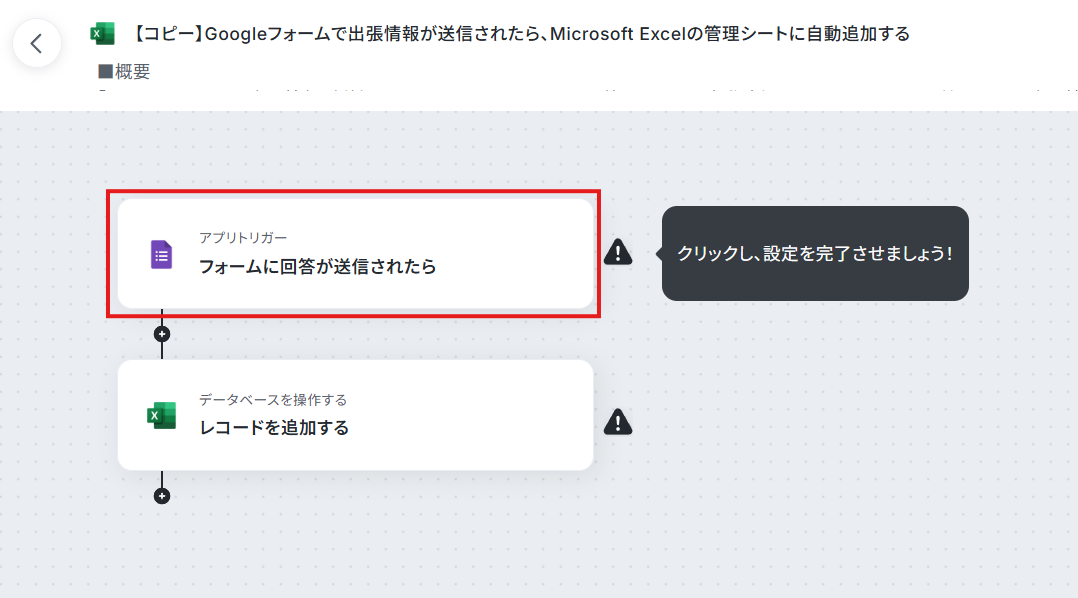Click the warning icon beside the アプリトリガー card

[618, 252]
